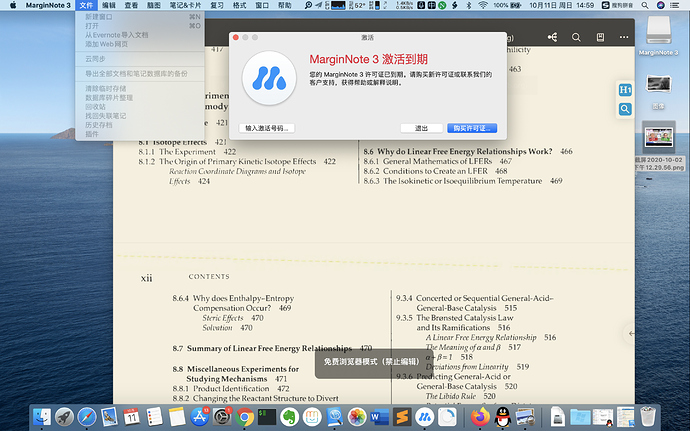This screenshot has height=431, width=690.
Task: Open Finder from the dock
Action: 42,416
